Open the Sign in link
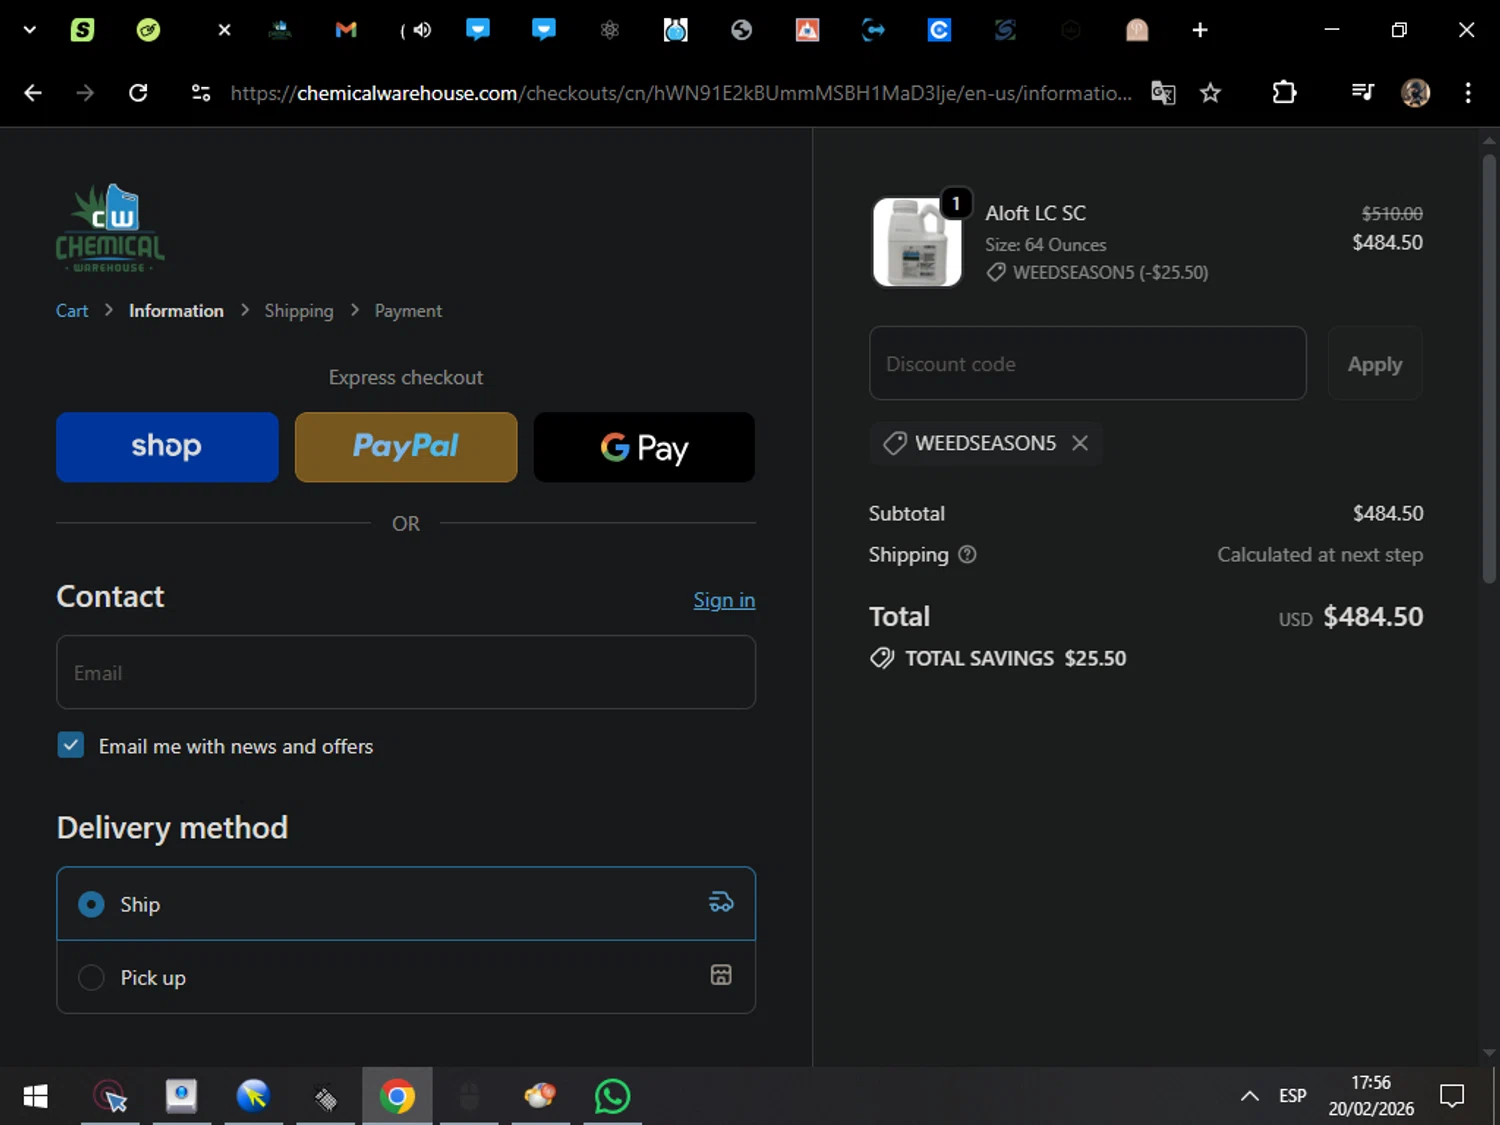Image resolution: width=1500 pixels, height=1125 pixels. pos(724,600)
